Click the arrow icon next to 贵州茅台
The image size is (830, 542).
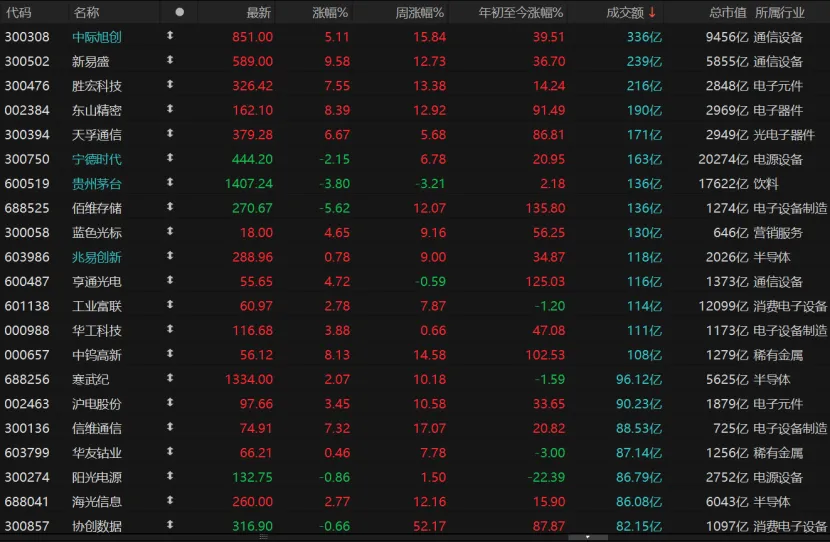click(169, 183)
